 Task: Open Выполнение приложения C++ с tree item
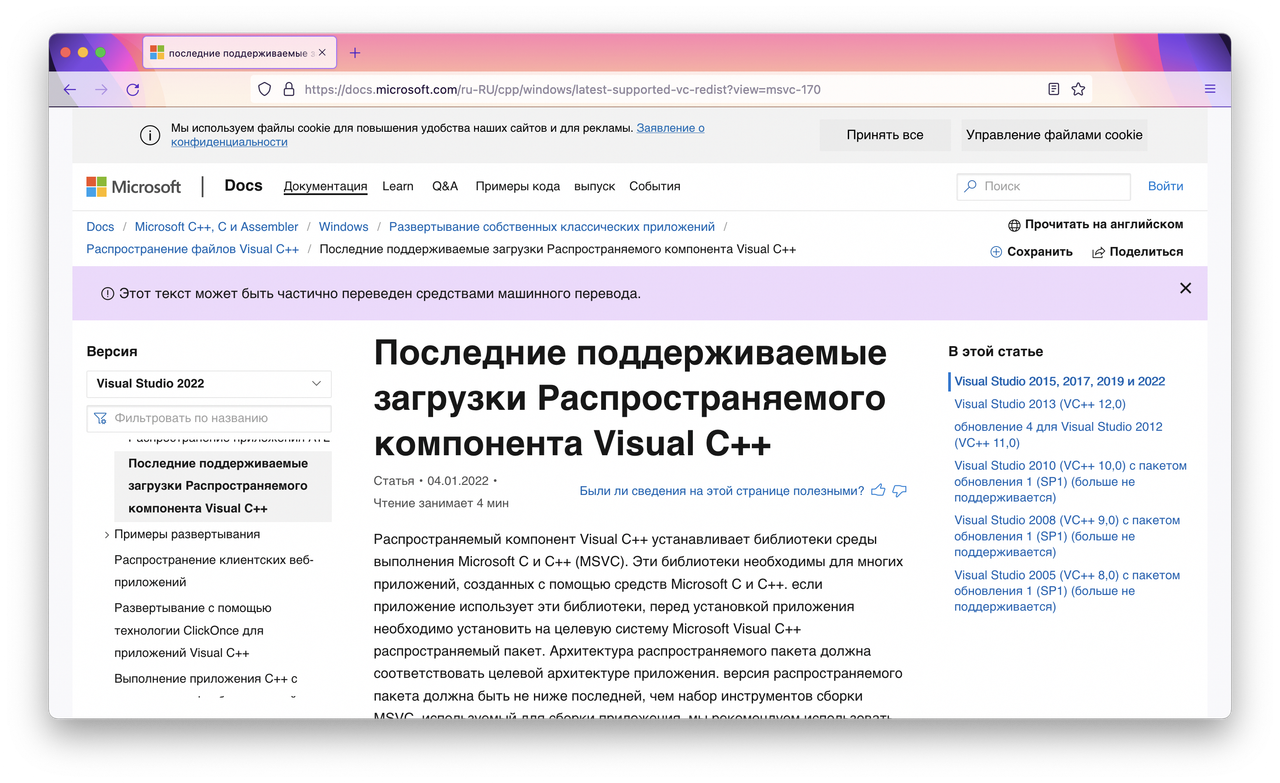(206, 679)
